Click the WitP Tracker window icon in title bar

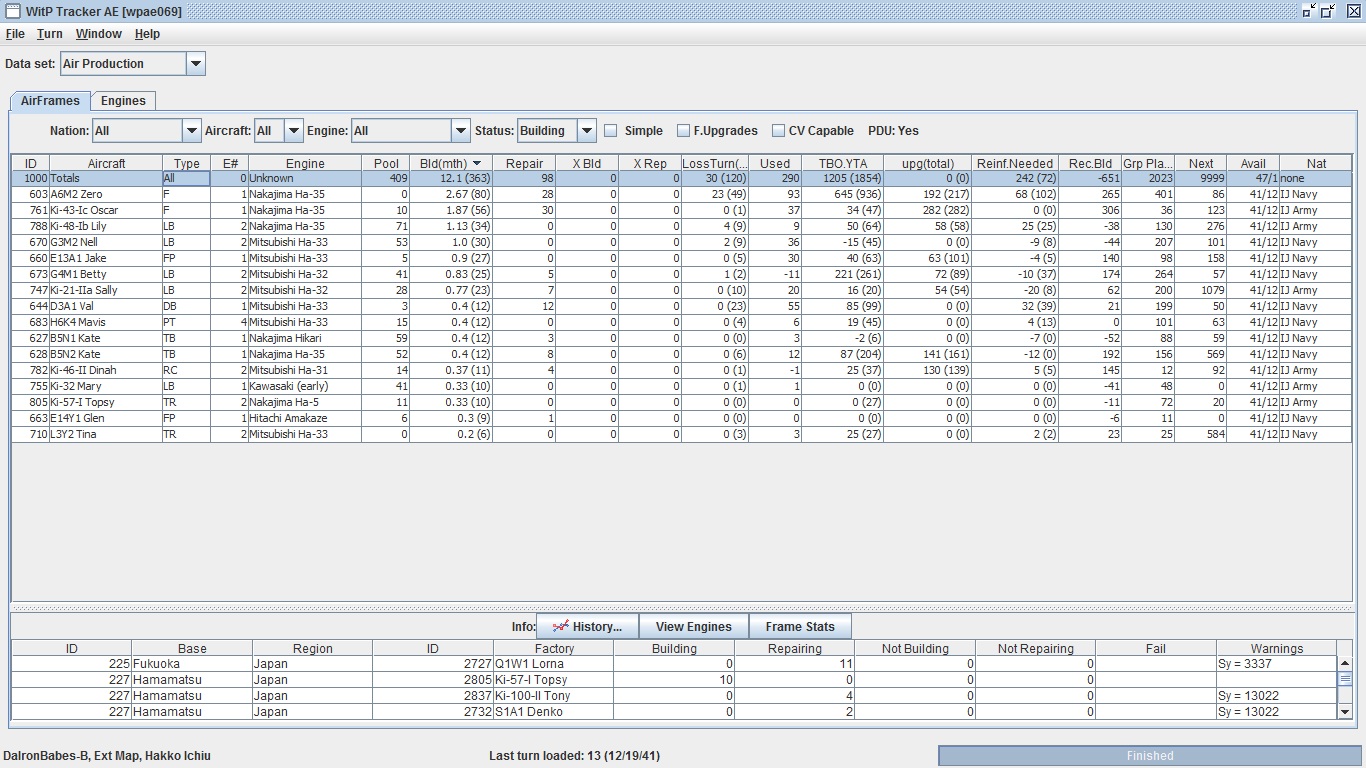pyautogui.click(x=12, y=11)
